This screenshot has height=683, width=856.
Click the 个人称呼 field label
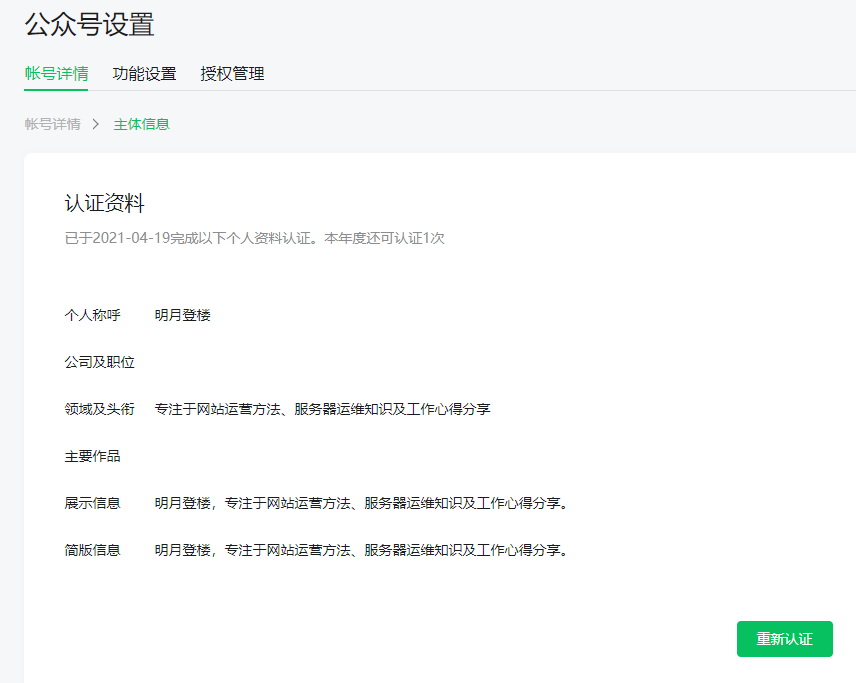pos(92,315)
